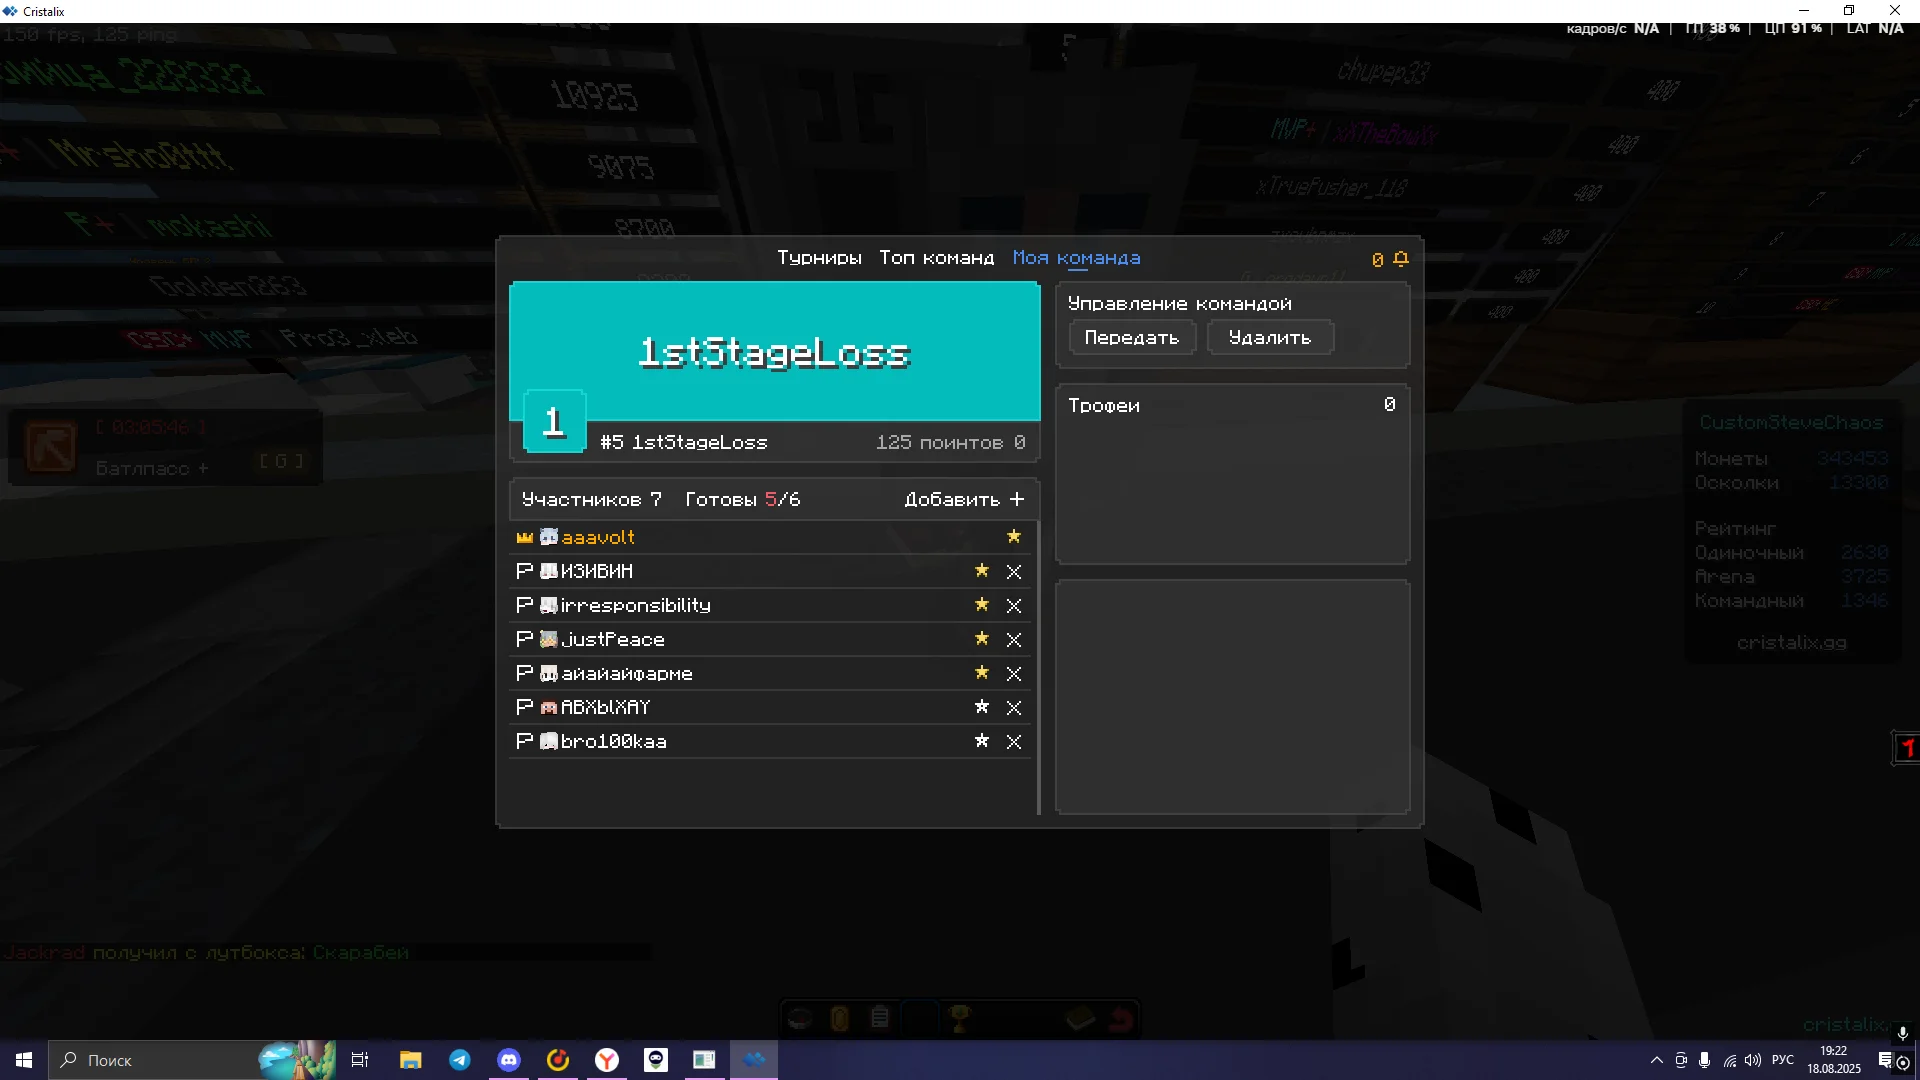
Task: Toggle the gold star for айайайфарме
Action: coord(982,673)
